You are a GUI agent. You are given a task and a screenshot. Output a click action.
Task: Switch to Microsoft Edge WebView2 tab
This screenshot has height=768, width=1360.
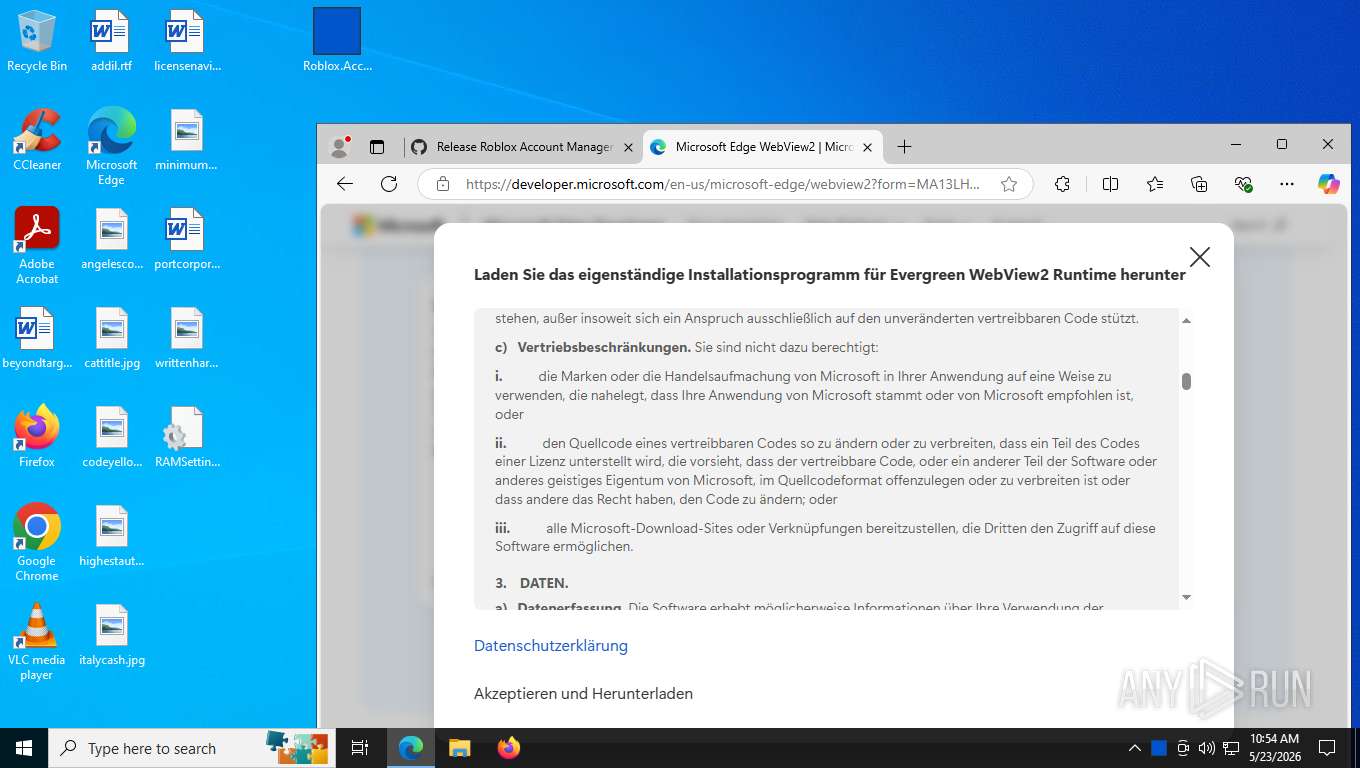[762, 147]
